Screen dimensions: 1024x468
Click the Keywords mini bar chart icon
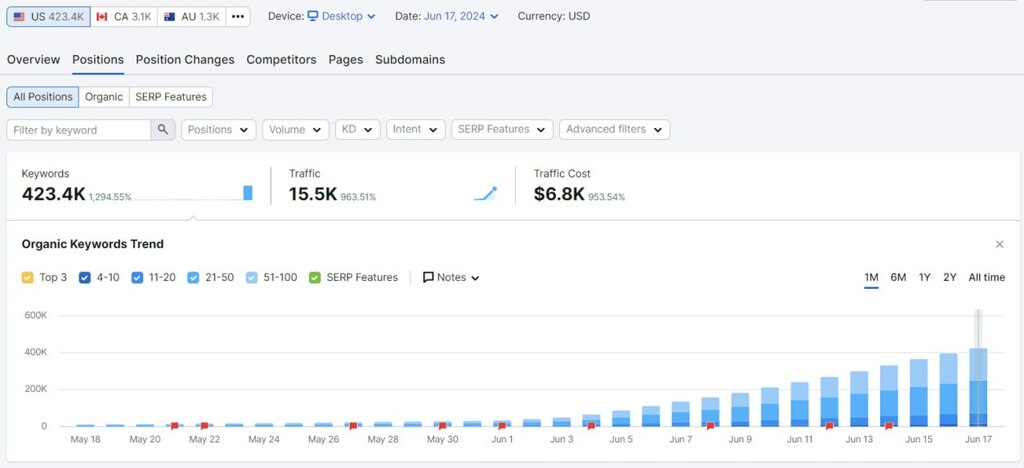coord(247,193)
